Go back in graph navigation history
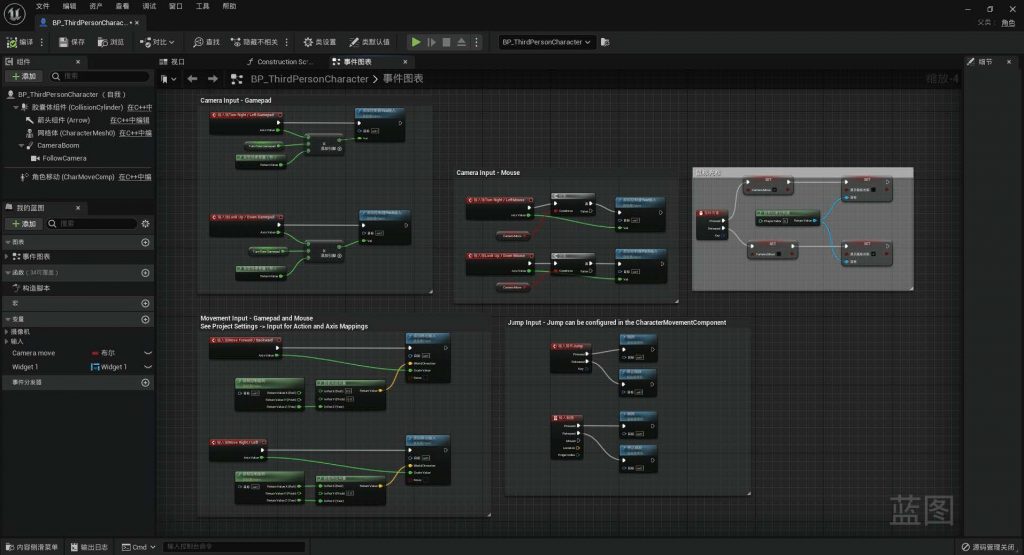This screenshot has height=555, width=1024. coord(192,78)
